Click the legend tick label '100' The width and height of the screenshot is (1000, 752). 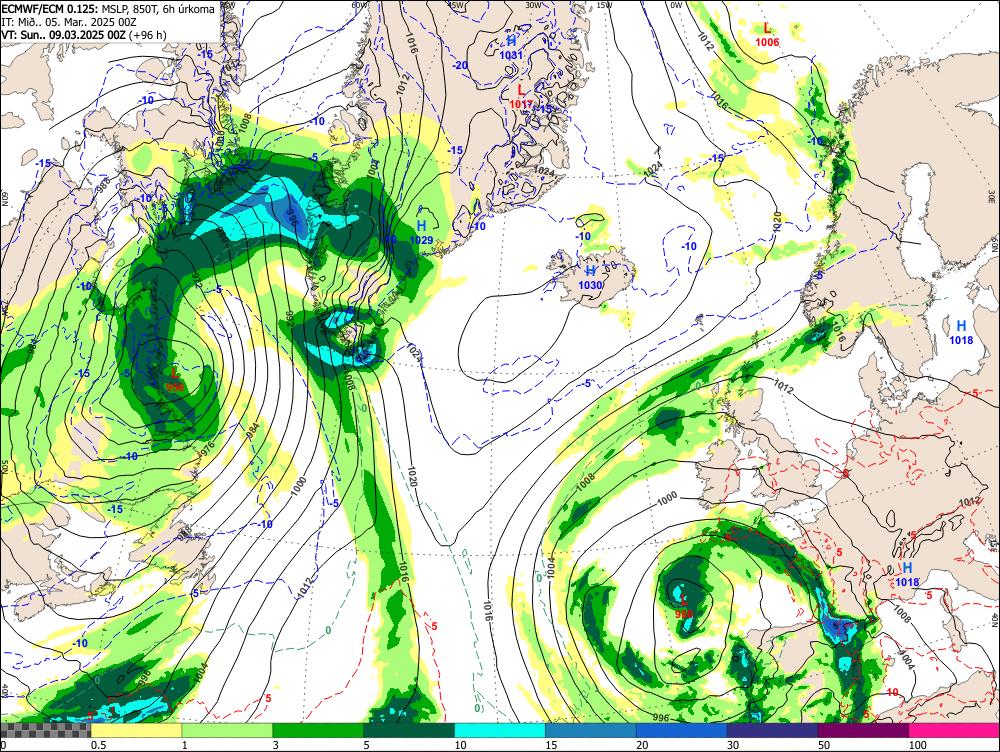pyautogui.click(x=918, y=745)
